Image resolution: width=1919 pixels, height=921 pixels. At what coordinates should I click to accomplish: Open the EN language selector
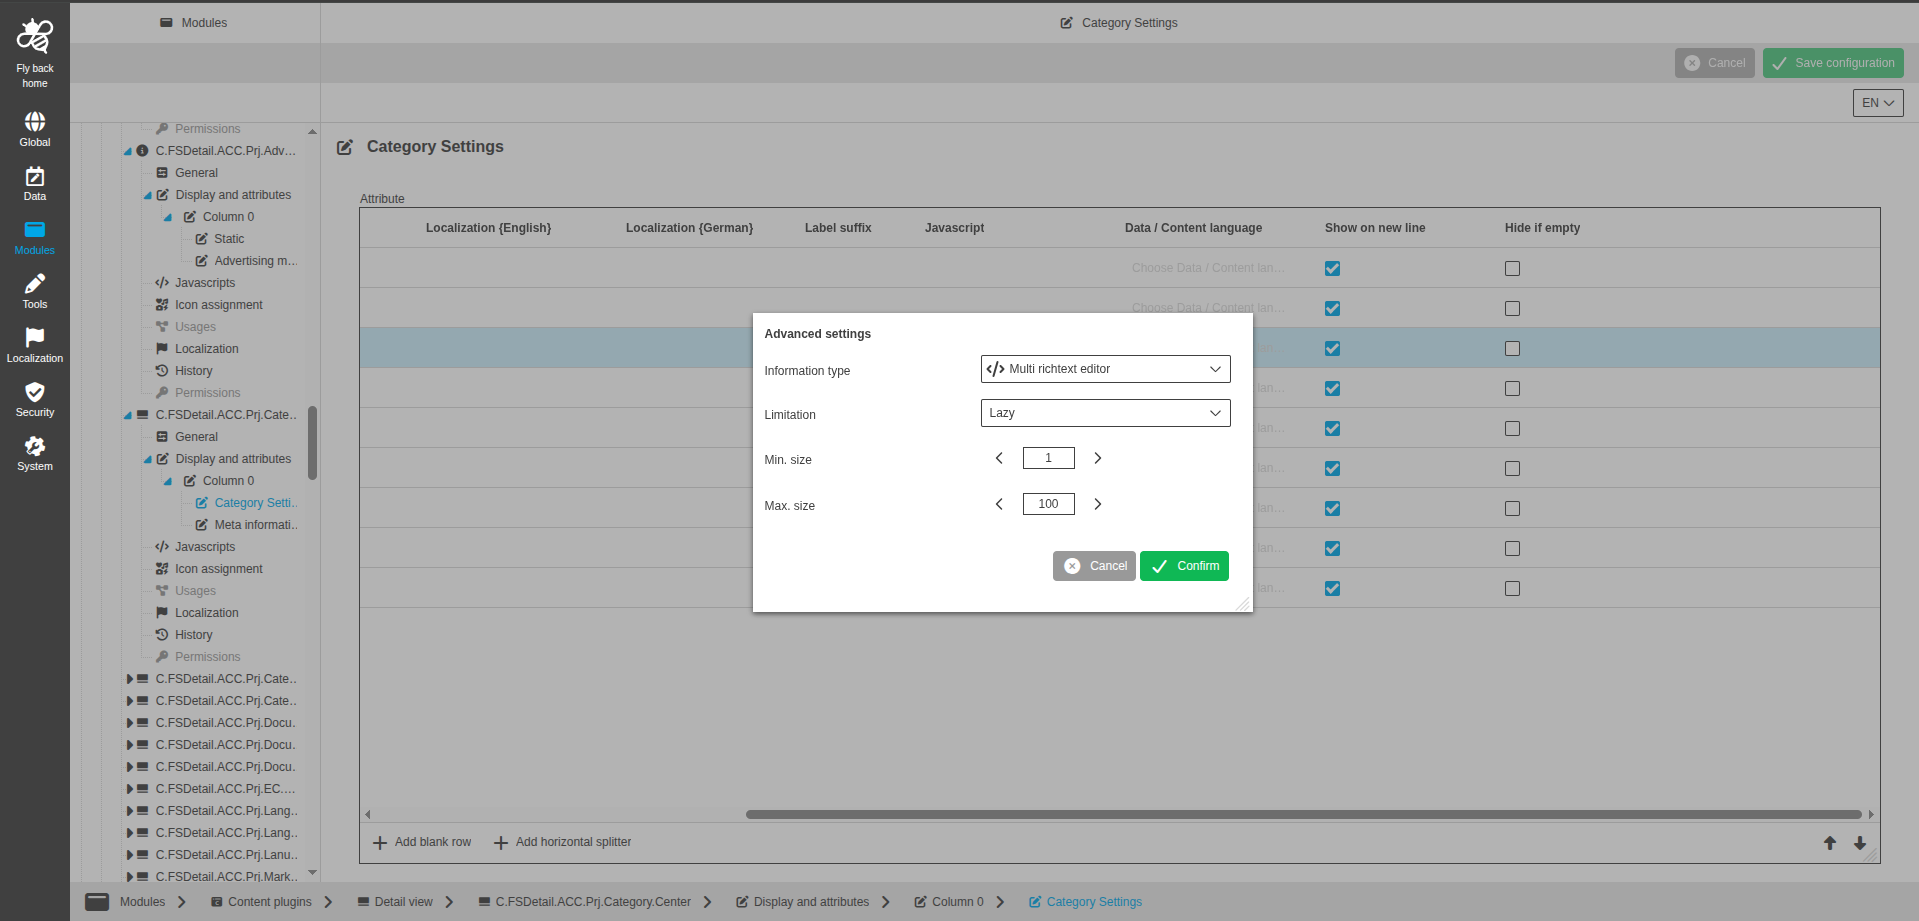point(1878,103)
